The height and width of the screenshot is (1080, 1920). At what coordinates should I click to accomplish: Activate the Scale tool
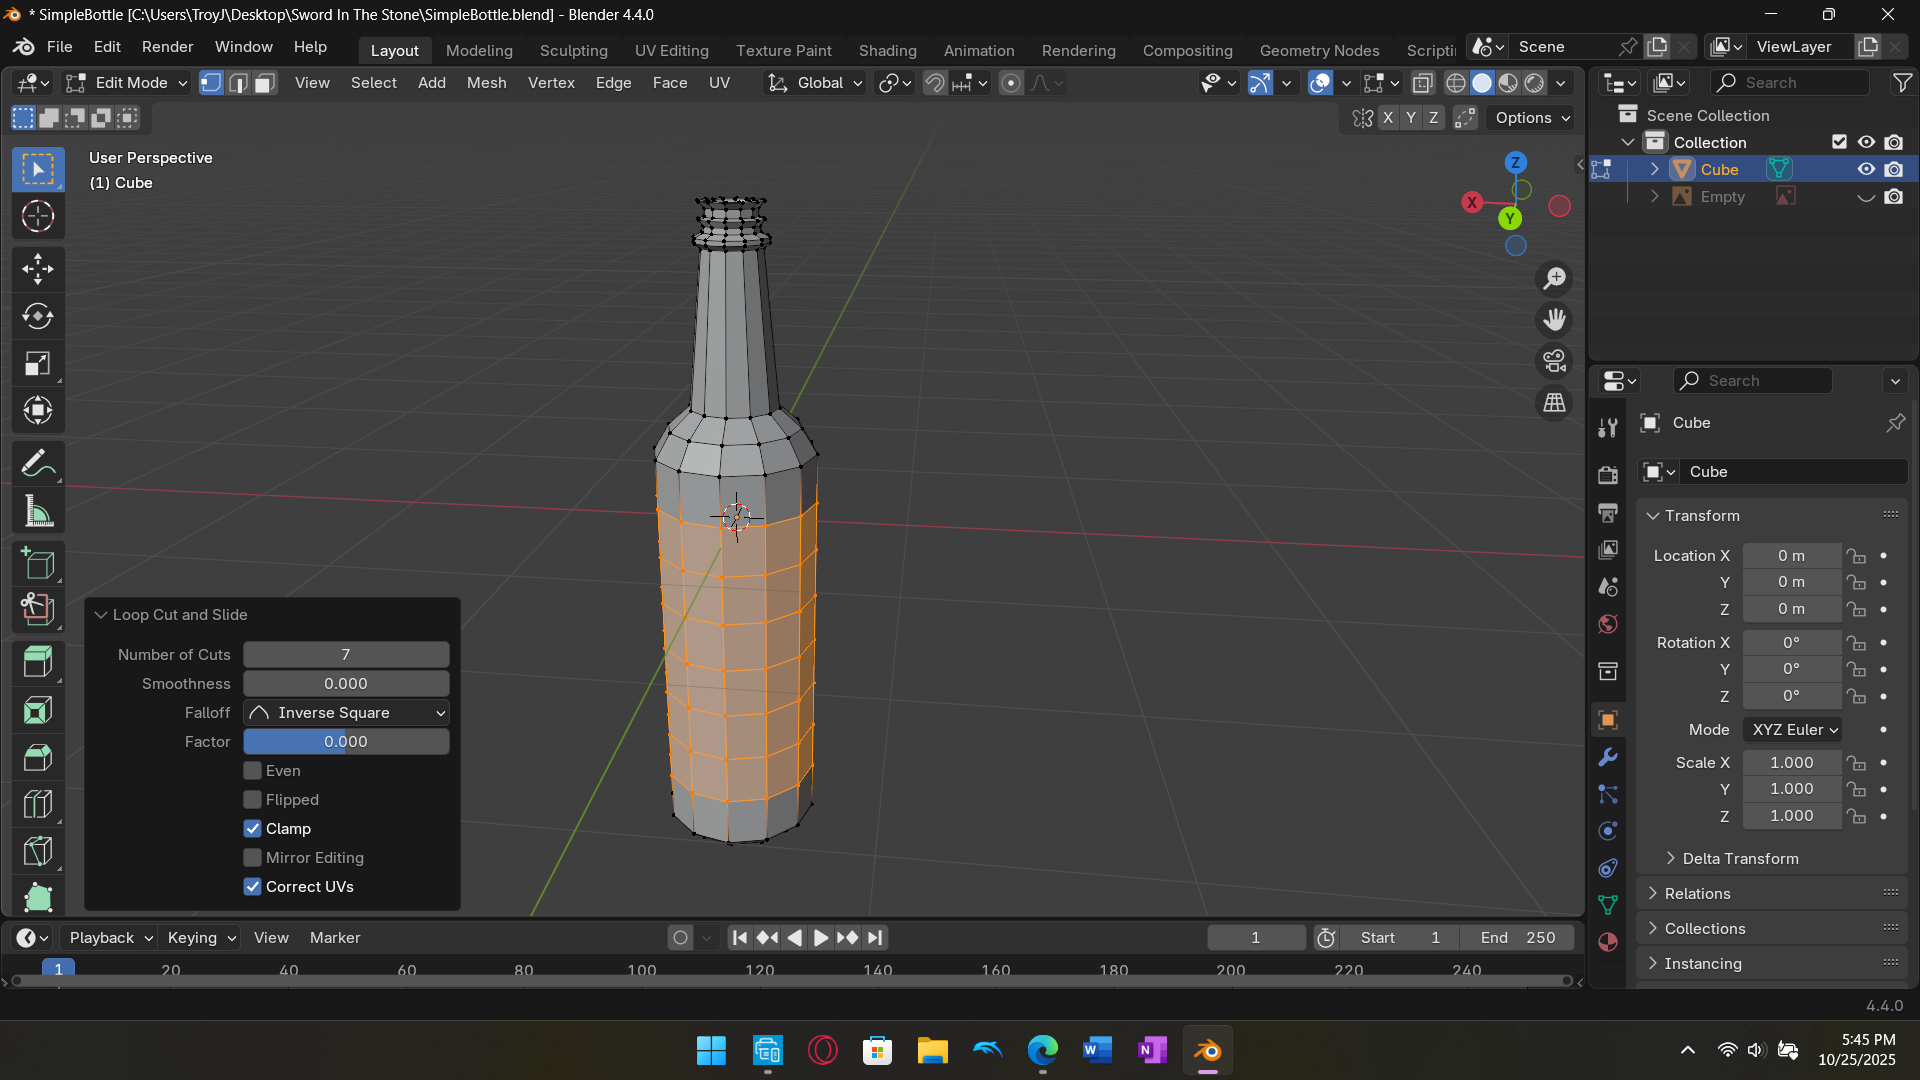click(x=38, y=364)
